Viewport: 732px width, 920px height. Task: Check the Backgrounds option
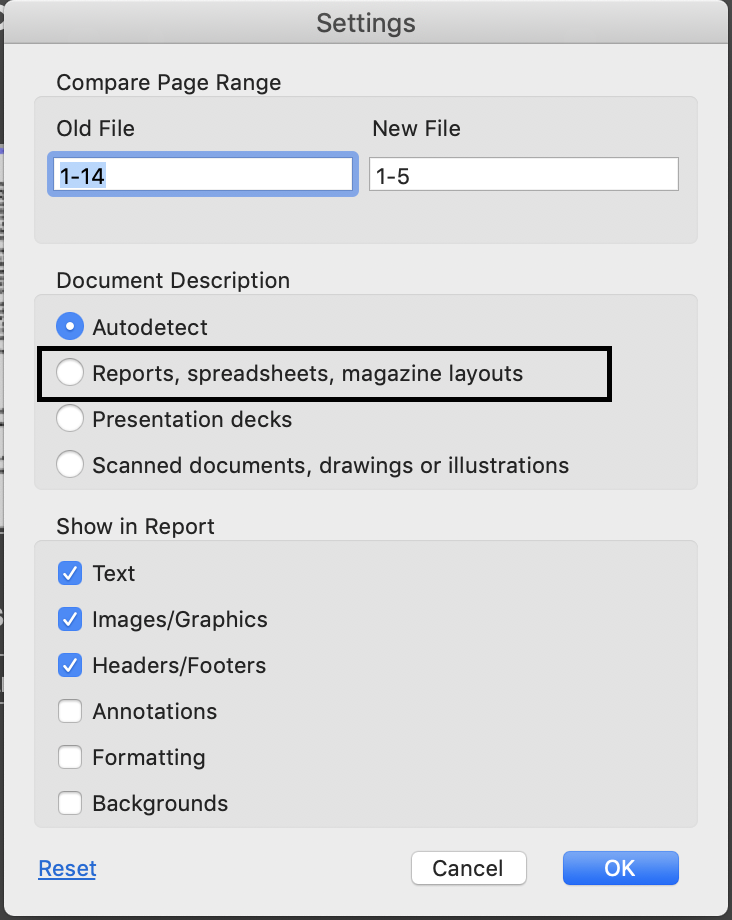click(x=70, y=803)
